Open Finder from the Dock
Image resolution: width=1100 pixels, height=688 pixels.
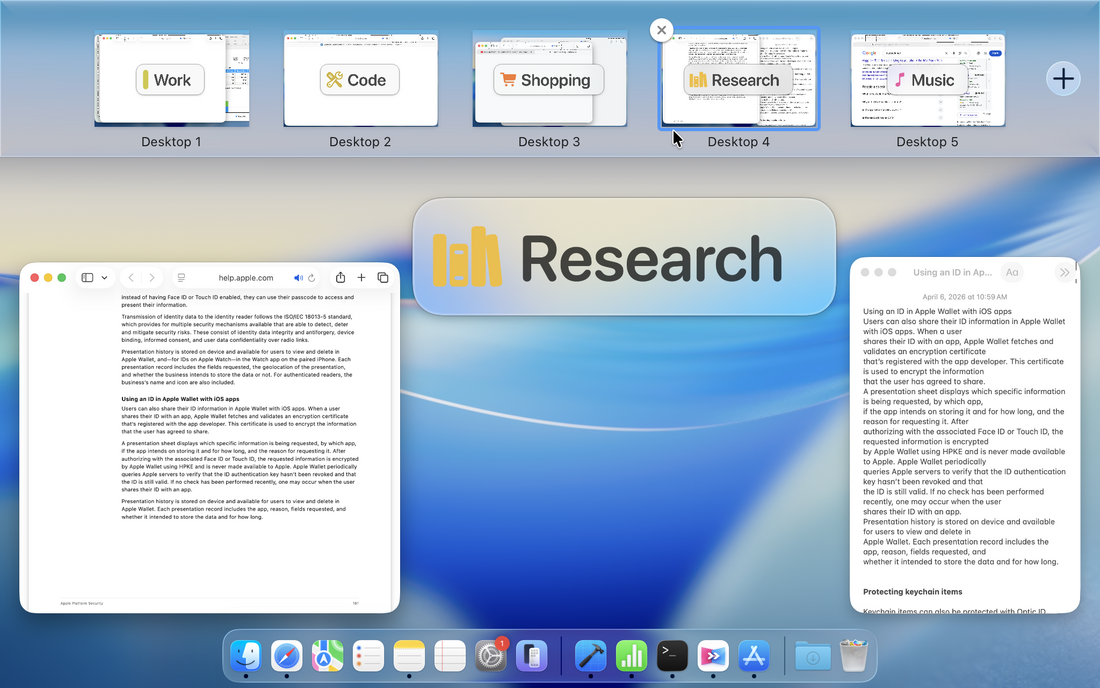pos(246,656)
